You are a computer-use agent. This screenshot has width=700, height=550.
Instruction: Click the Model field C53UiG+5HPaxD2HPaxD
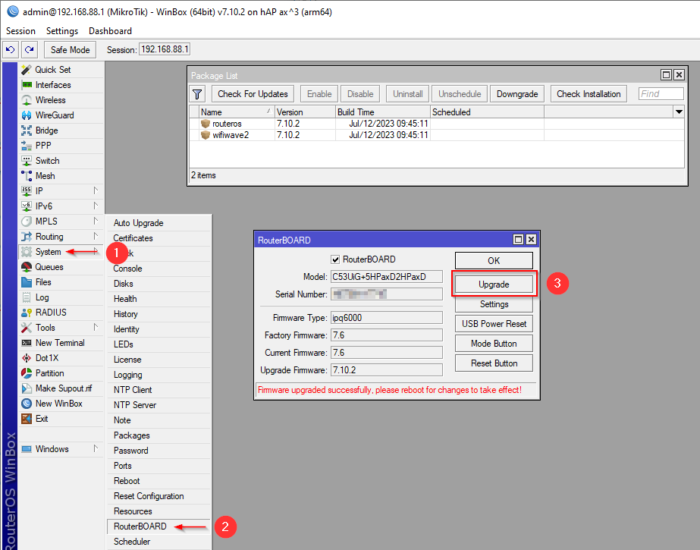tap(387, 277)
